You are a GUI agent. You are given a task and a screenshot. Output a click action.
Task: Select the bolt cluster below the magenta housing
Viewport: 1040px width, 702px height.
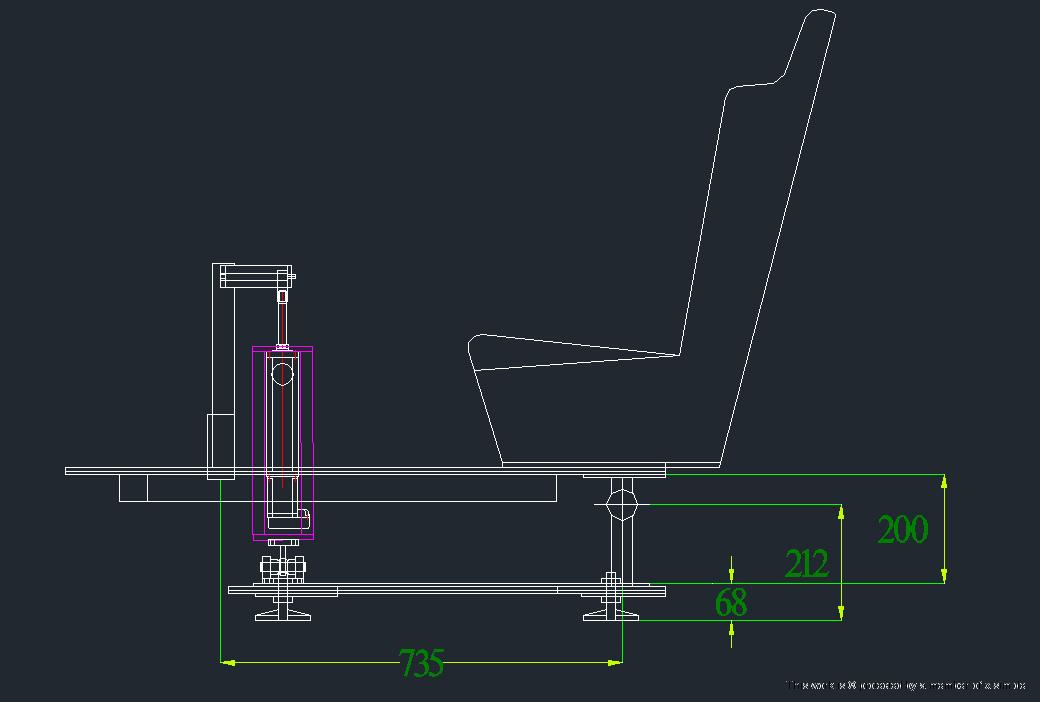click(x=282, y=568)
